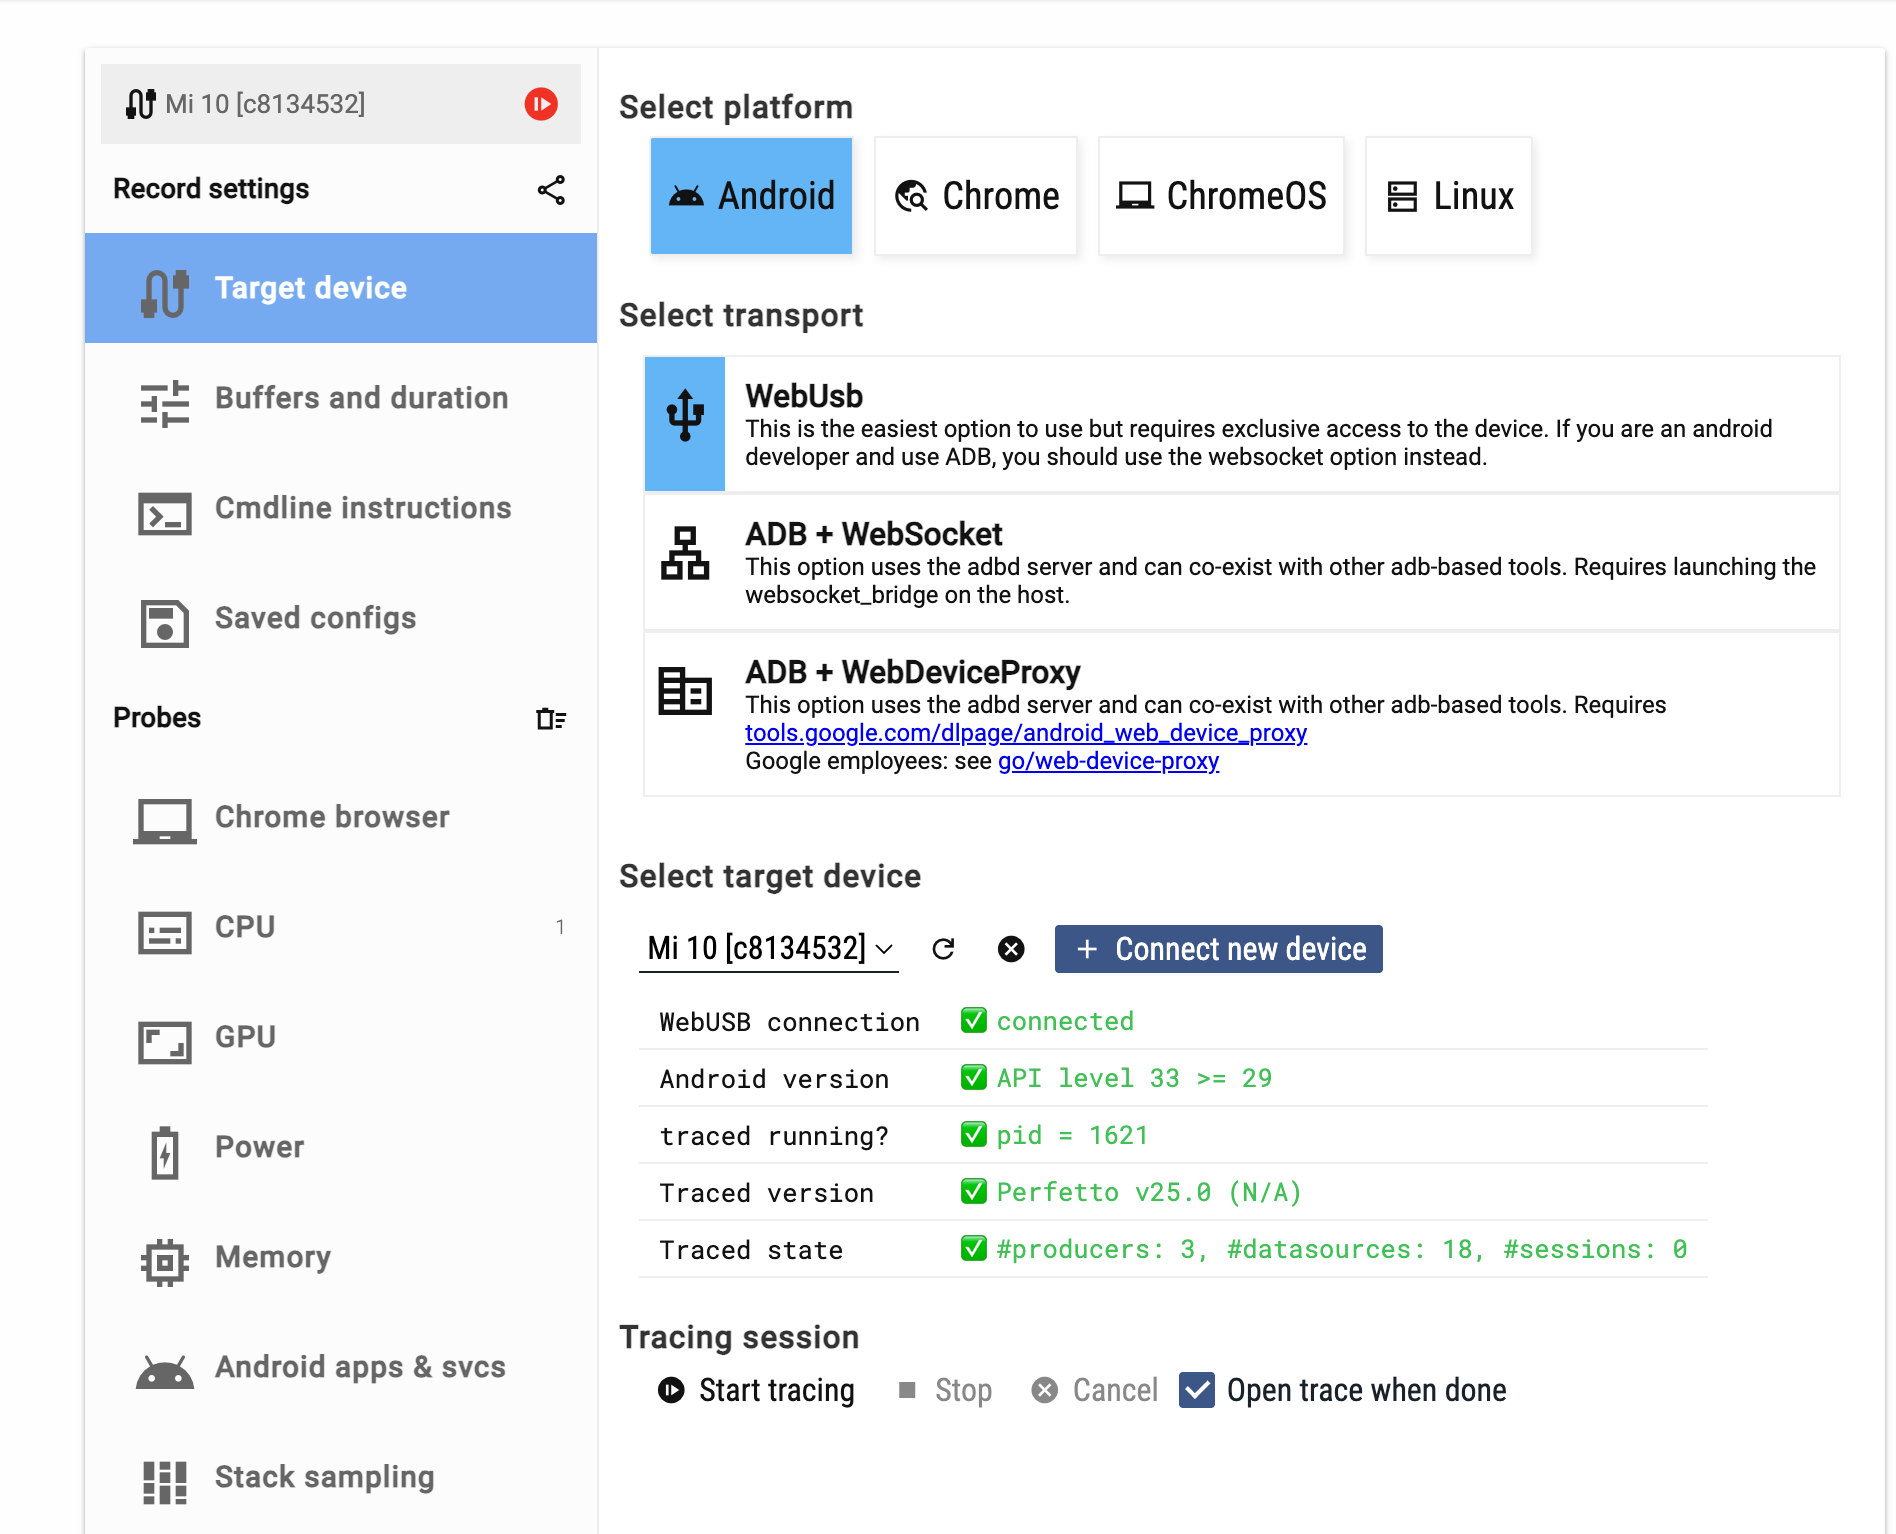The width and height of the screenshot is (1896, 1534).
Task: Switch platform to Chrome
Action: (x=976, y=196)
